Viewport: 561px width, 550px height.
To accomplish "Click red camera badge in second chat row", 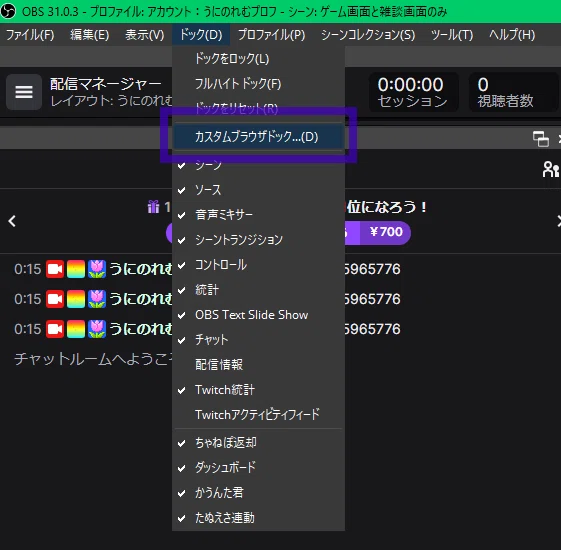I will [x=55, y=299].
